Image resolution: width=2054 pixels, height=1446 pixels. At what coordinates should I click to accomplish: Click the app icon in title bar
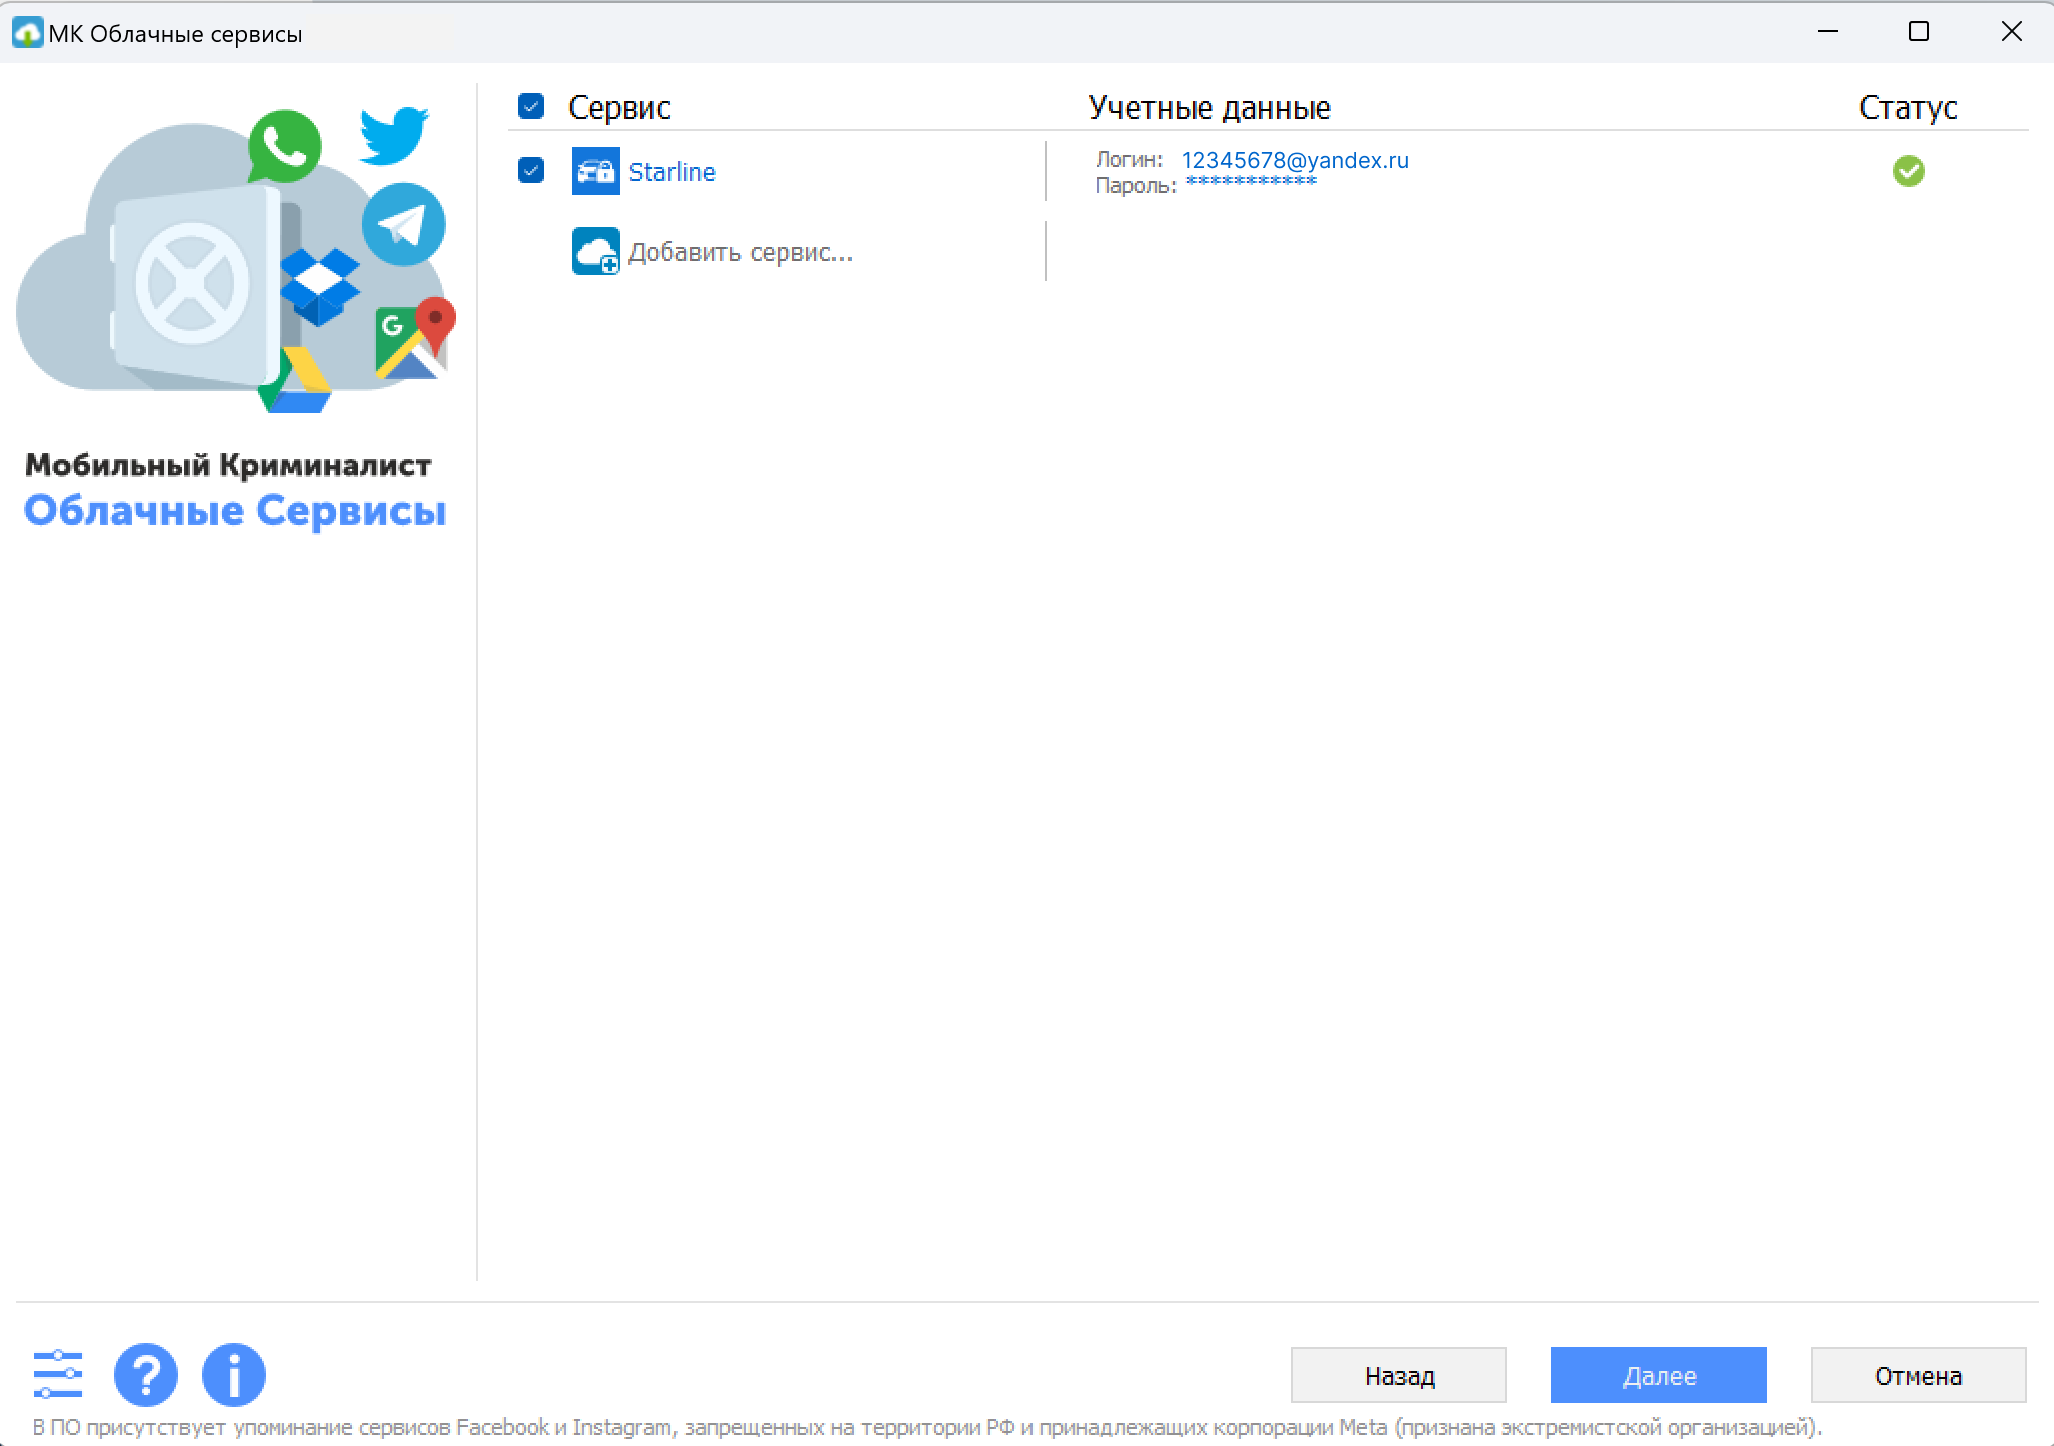tap(27, 33)
